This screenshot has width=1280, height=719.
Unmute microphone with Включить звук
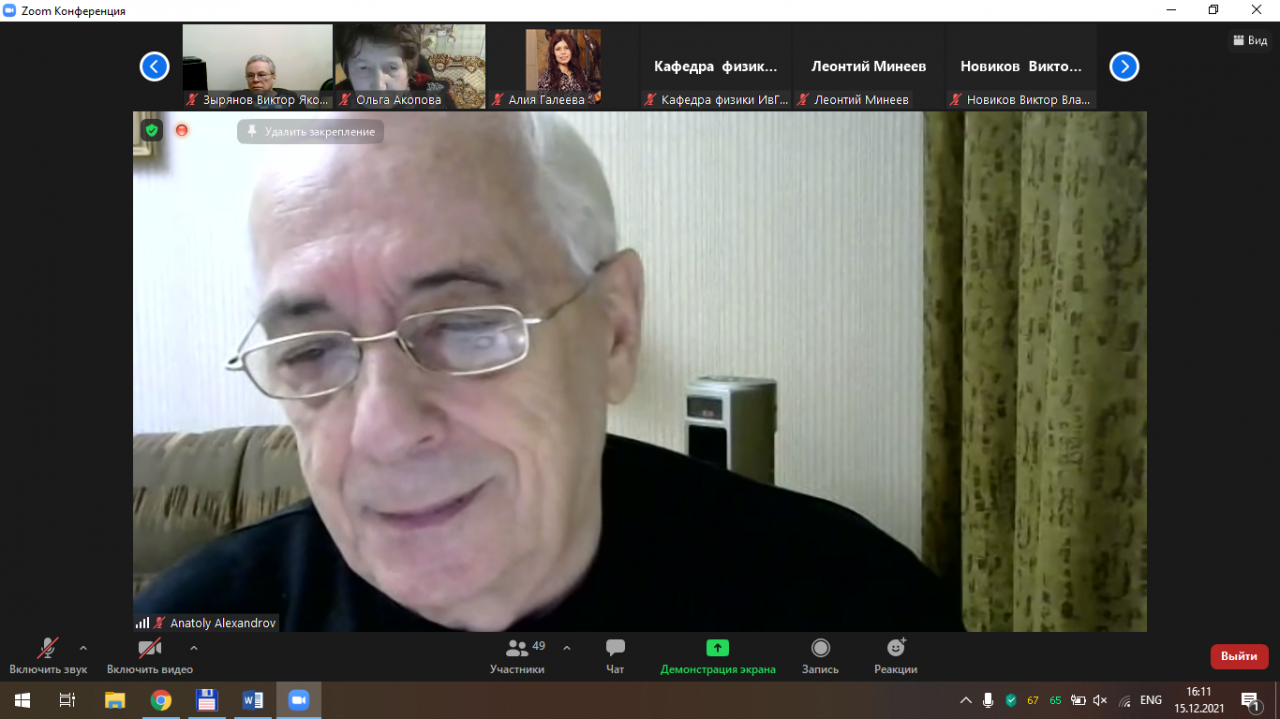point(47,656)
